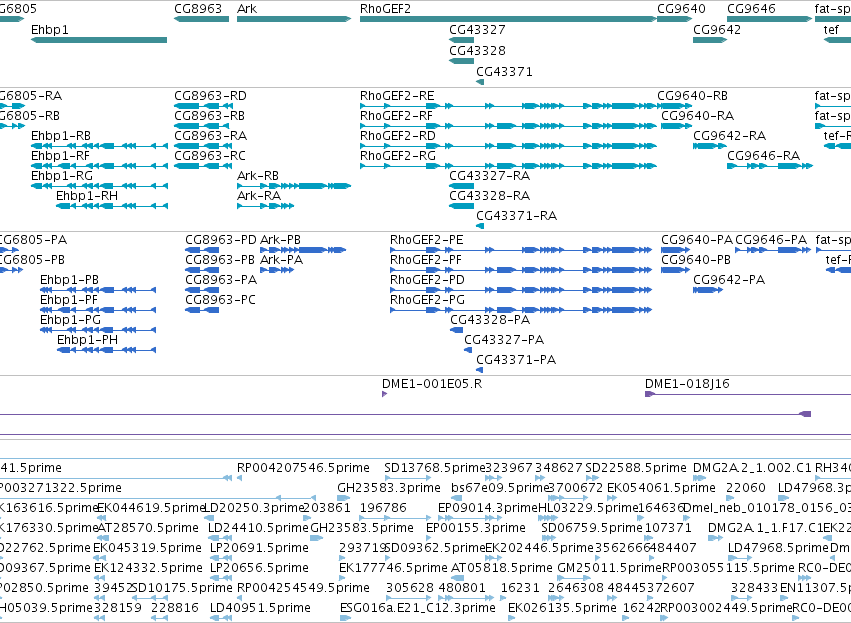This screenshot has width=851, height=623.
Task: Select the CG8963 gene feature
Action: pyautogui.click(x=201, y=19)
